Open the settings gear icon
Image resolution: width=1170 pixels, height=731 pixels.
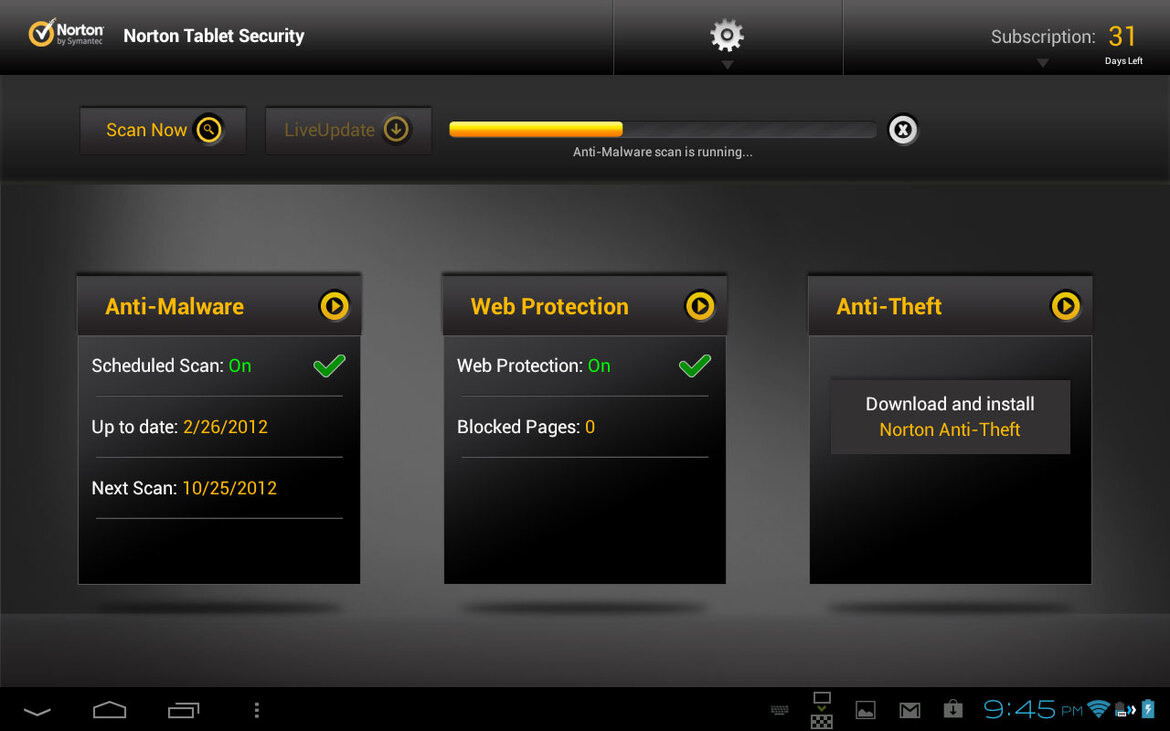(727, 35)
